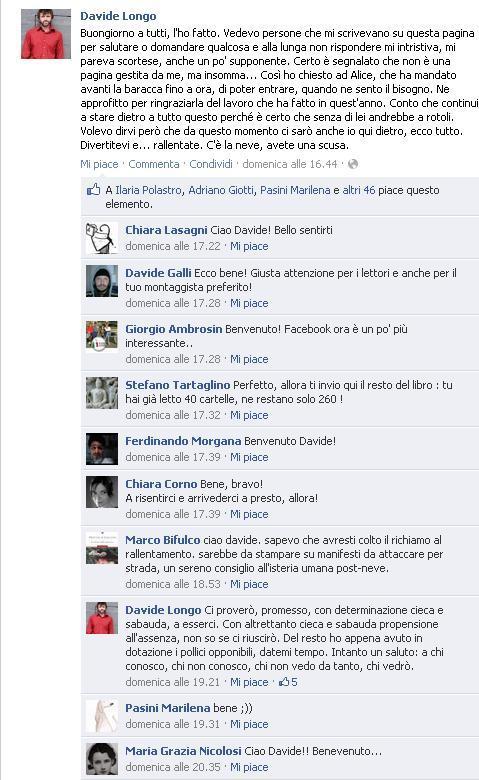Open Davide Longo's main post profile picture
Viewport: 479px width, 780px height.
(46, 34)
